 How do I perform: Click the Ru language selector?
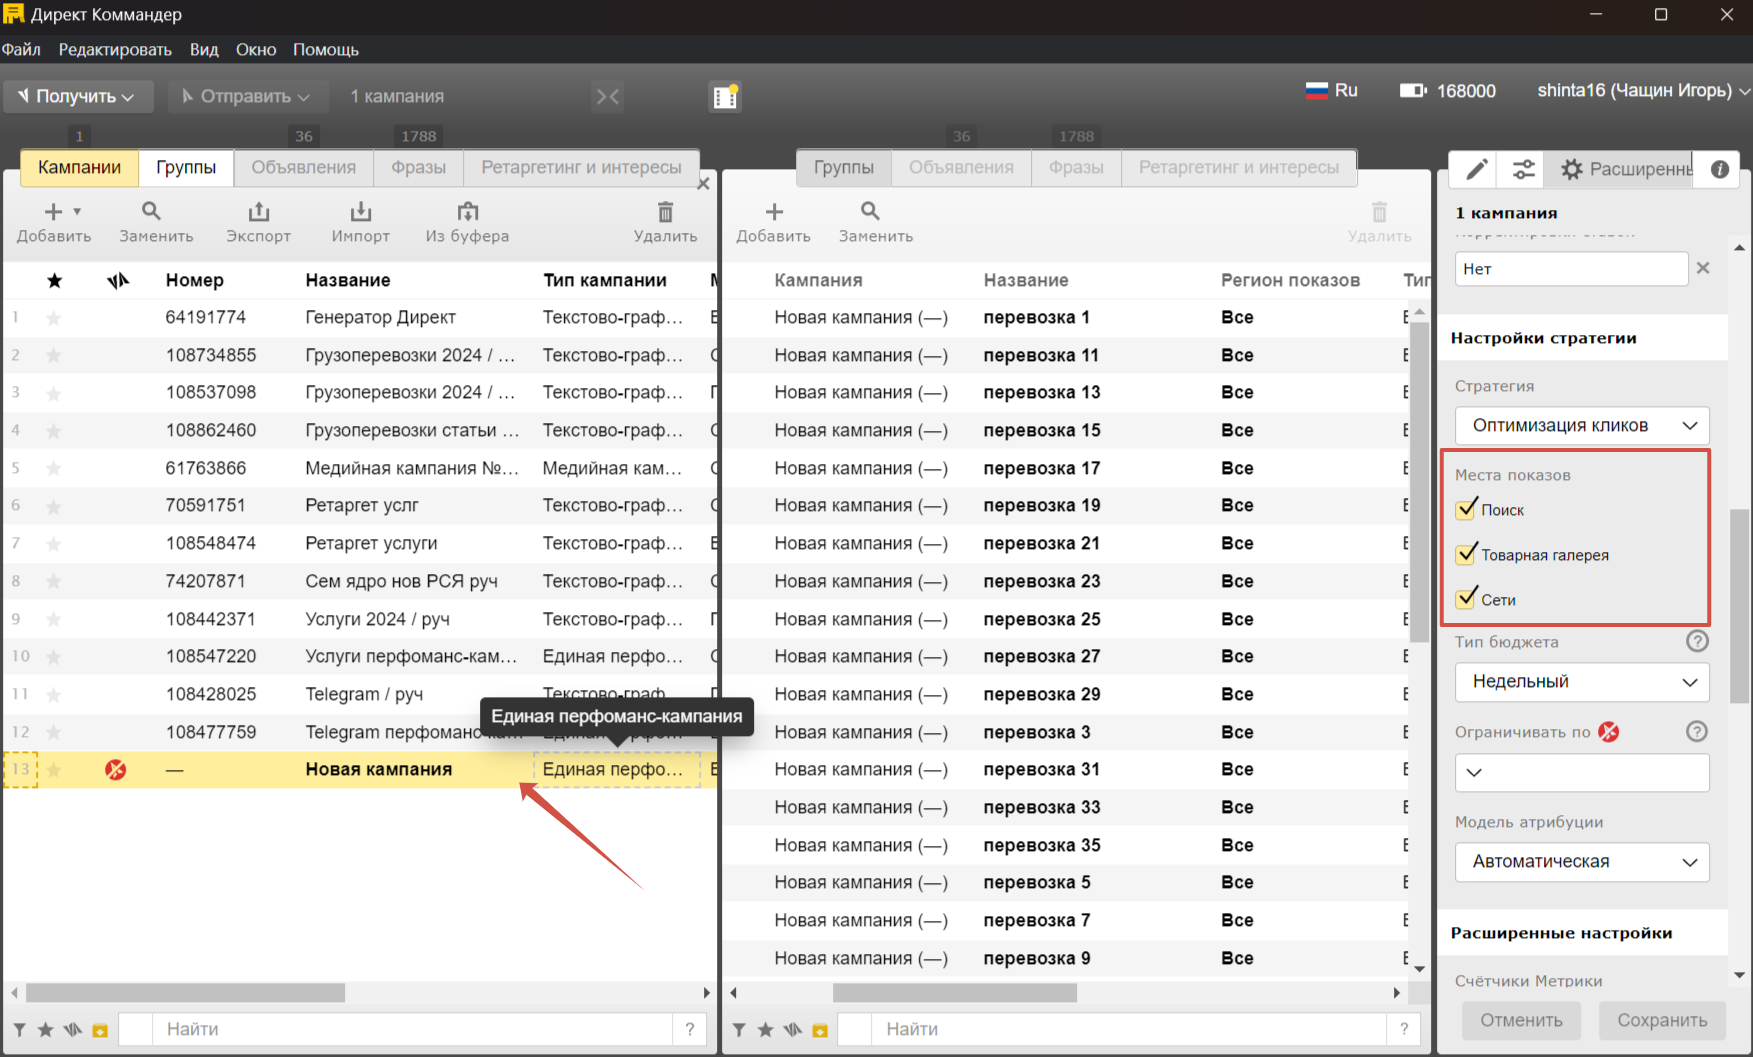pyautogui.click(x=1332, y=90)
